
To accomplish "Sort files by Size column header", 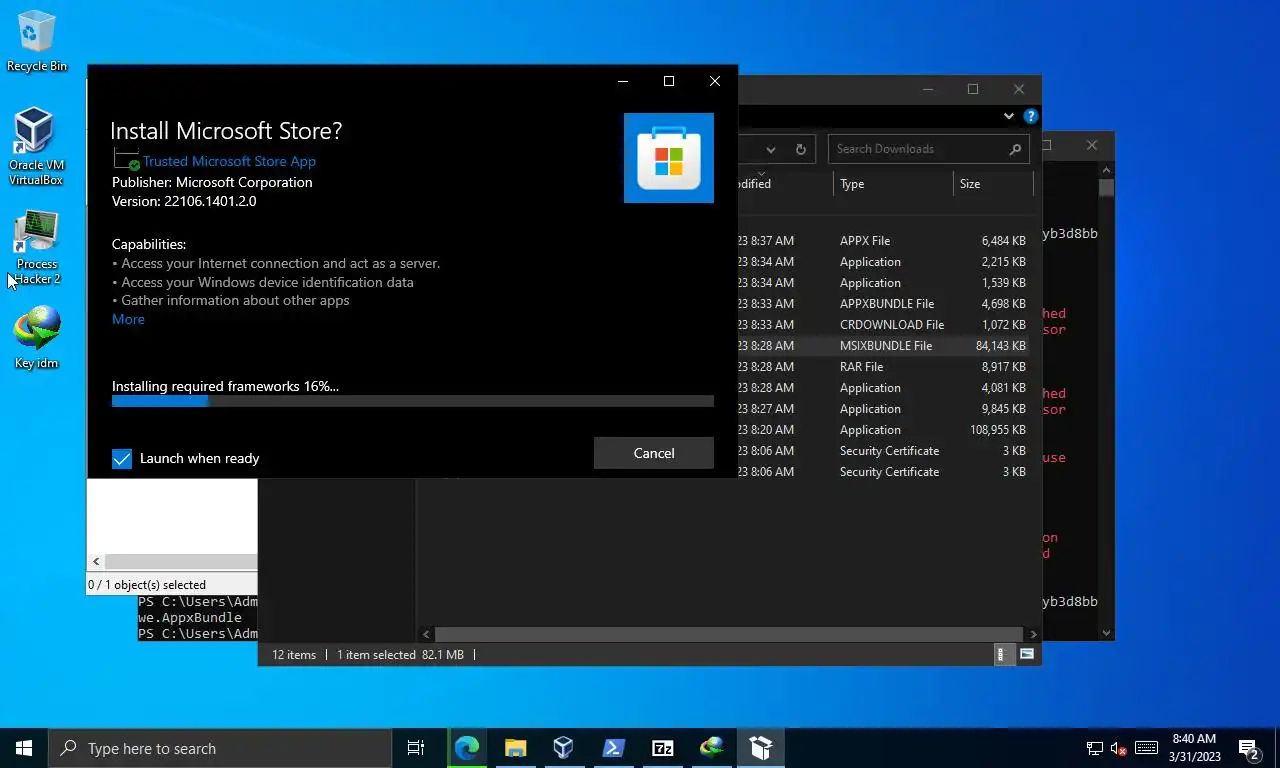I will 993,184.
